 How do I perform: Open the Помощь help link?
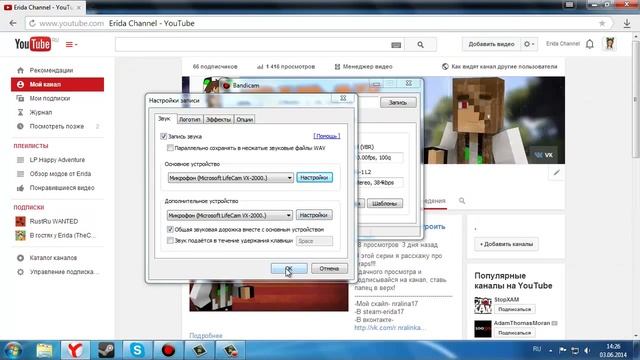tap(327, 136)
